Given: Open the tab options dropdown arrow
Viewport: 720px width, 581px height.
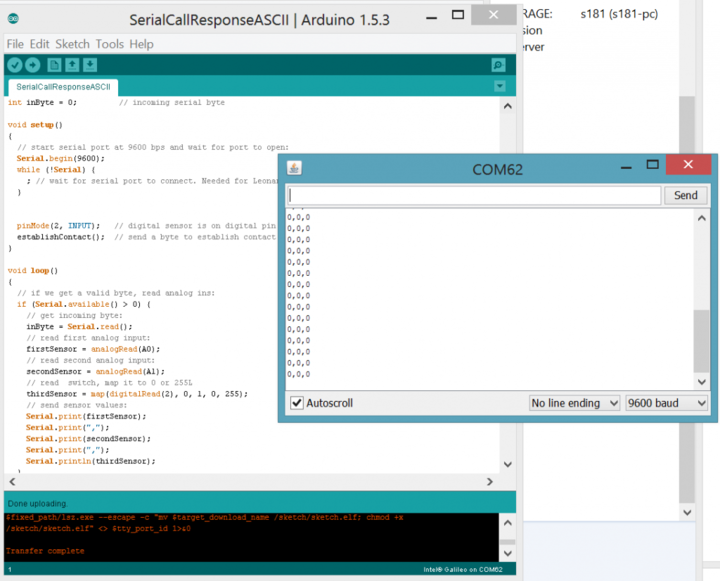Looking at the screenshot, I should pyautogui.click(x=500, y=86).
